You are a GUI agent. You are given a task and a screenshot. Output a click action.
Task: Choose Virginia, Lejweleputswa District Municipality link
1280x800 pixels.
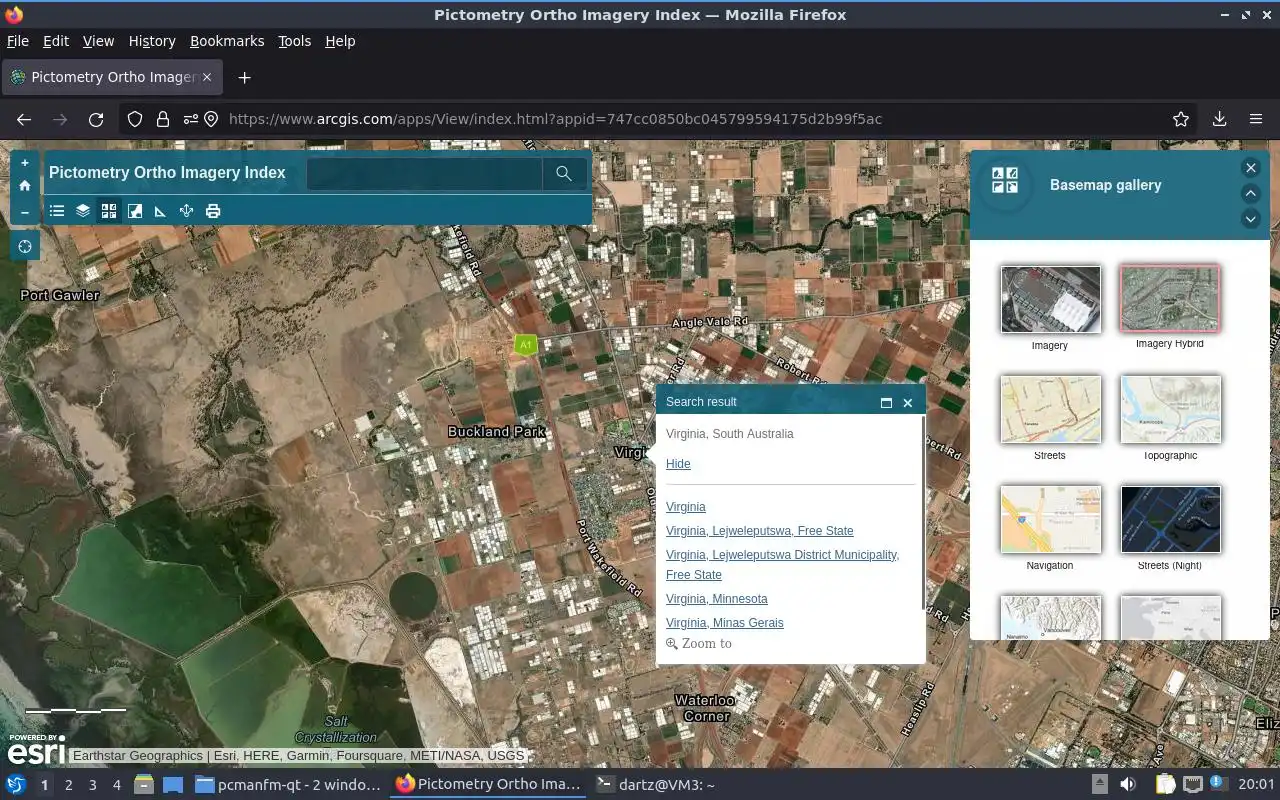782,565
